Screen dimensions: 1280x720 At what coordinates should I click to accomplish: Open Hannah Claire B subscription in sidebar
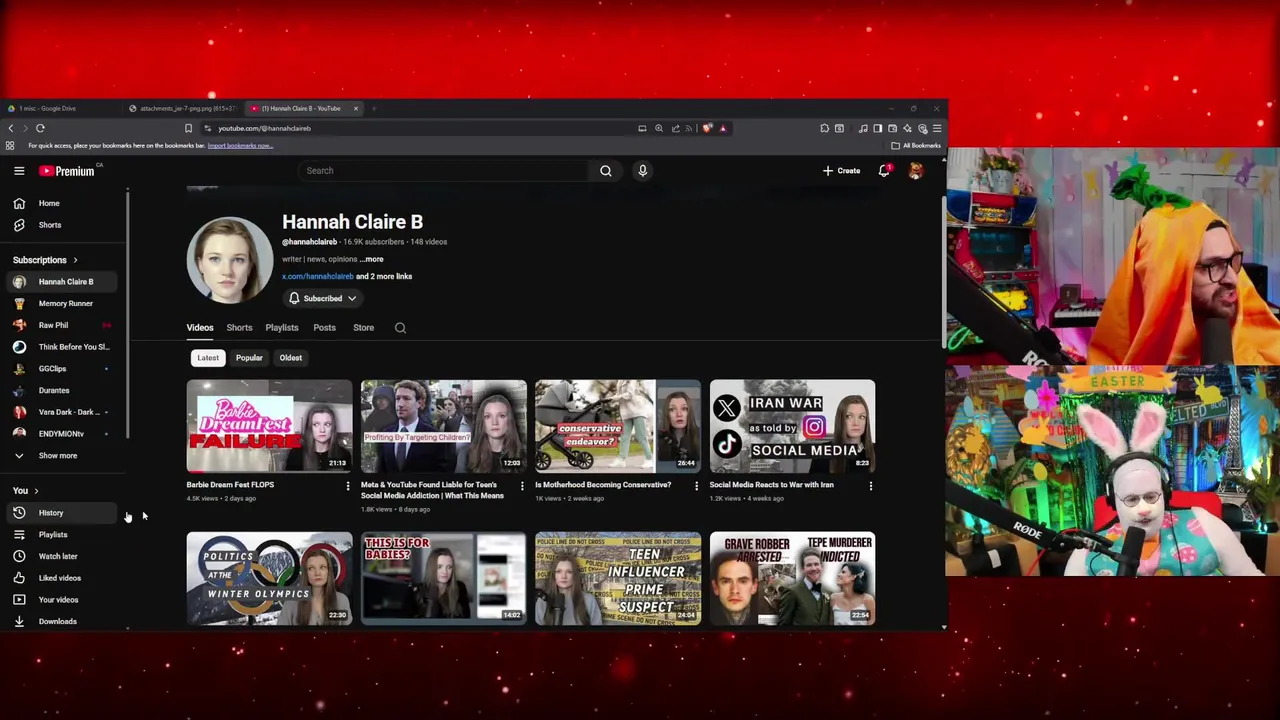[64, 282]
